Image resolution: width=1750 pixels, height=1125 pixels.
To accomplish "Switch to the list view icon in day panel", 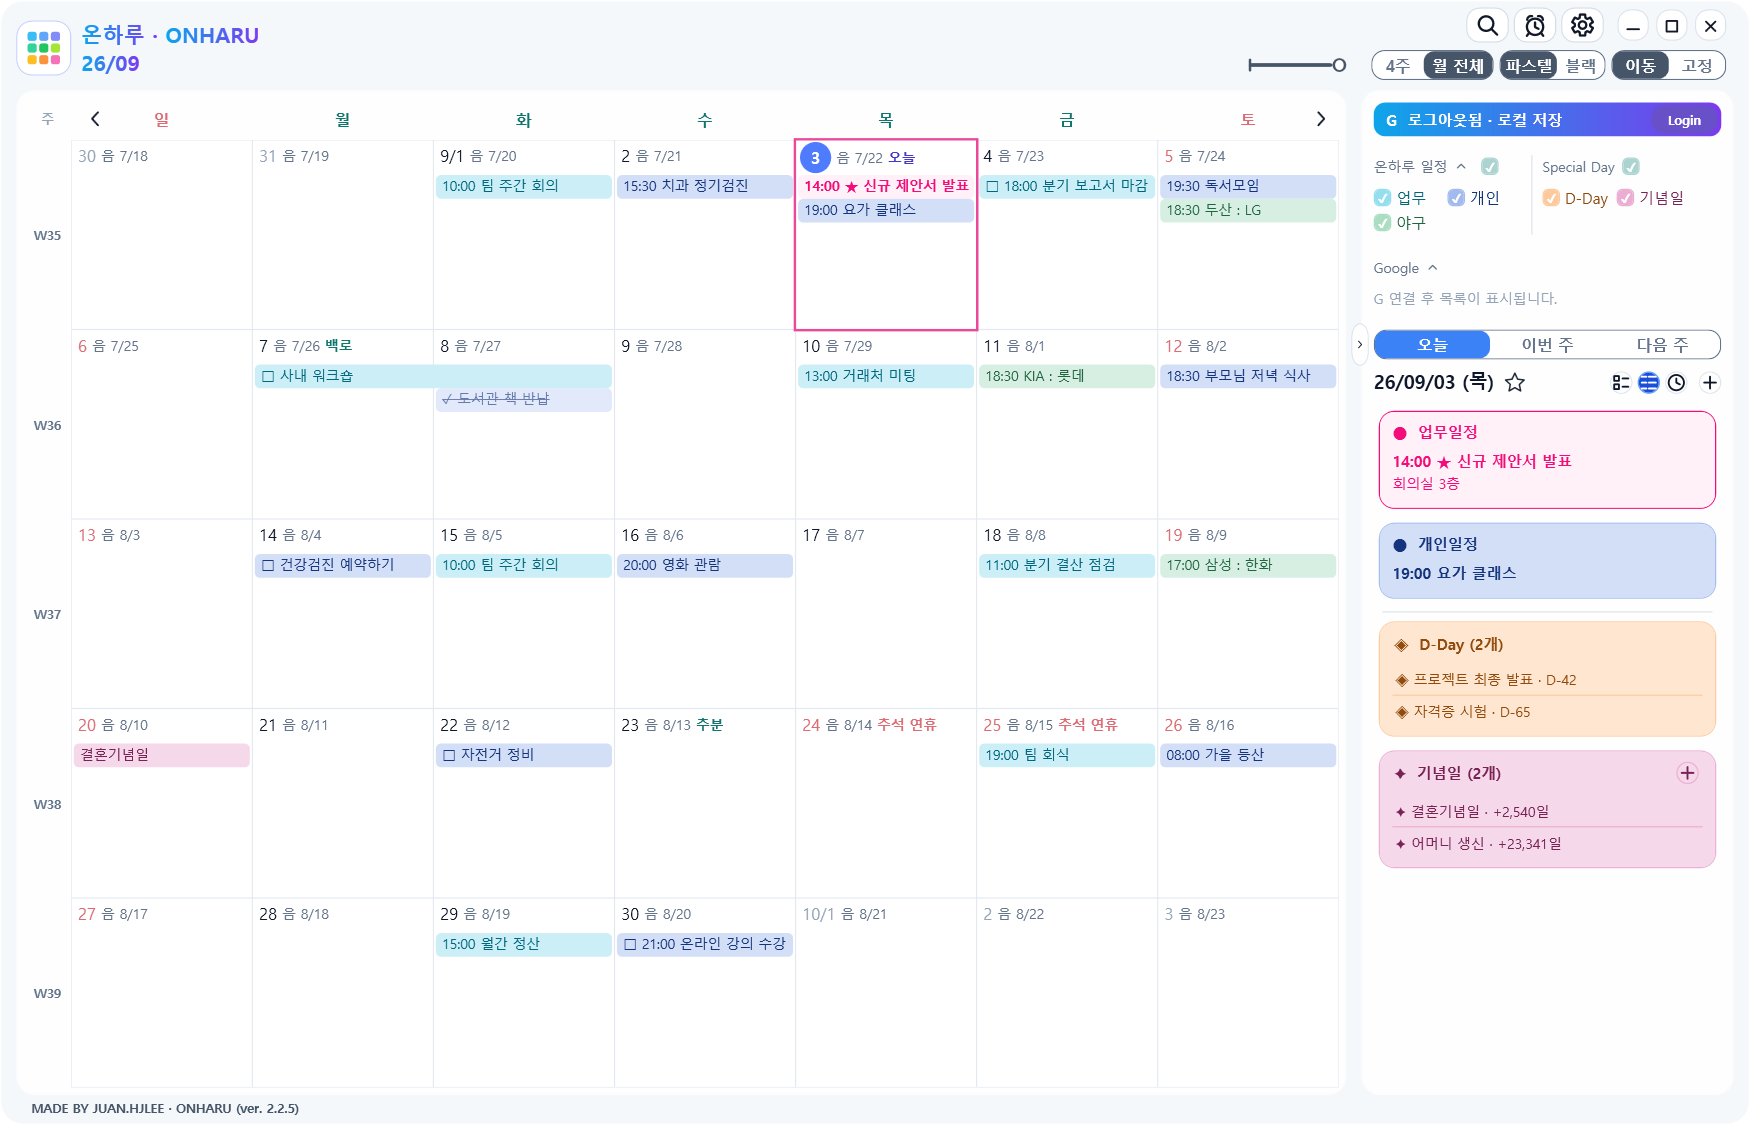I will pyautogui.click(x=1621, y=382).
